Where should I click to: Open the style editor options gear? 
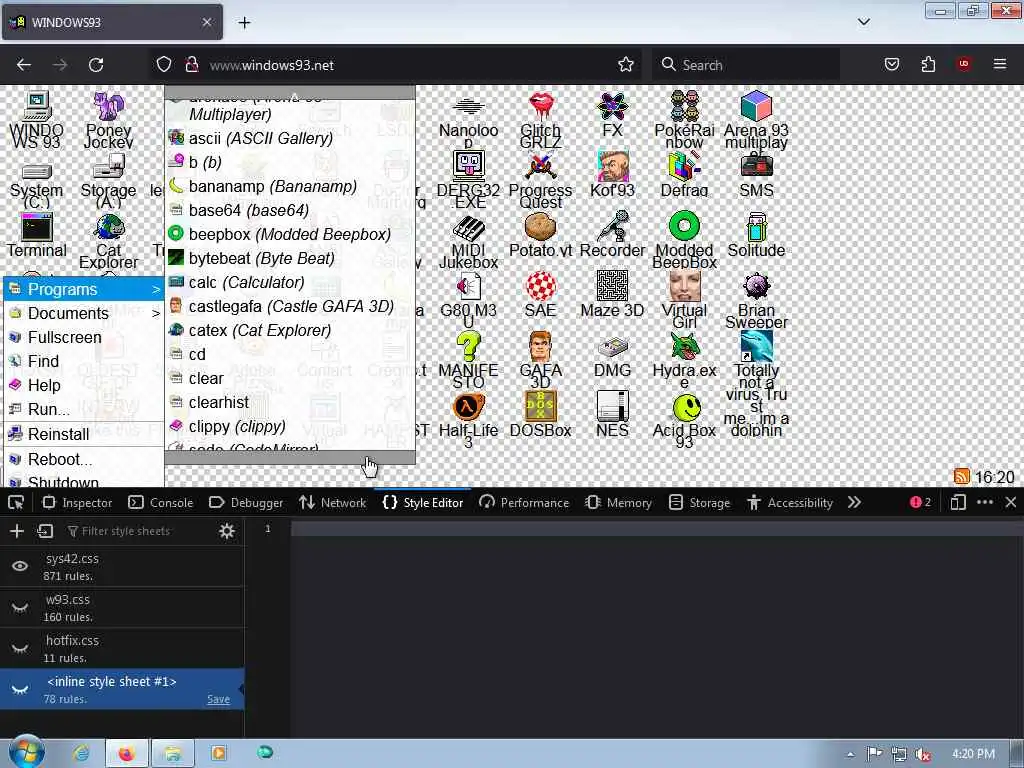pyautogui.click(x=227, y=531)
